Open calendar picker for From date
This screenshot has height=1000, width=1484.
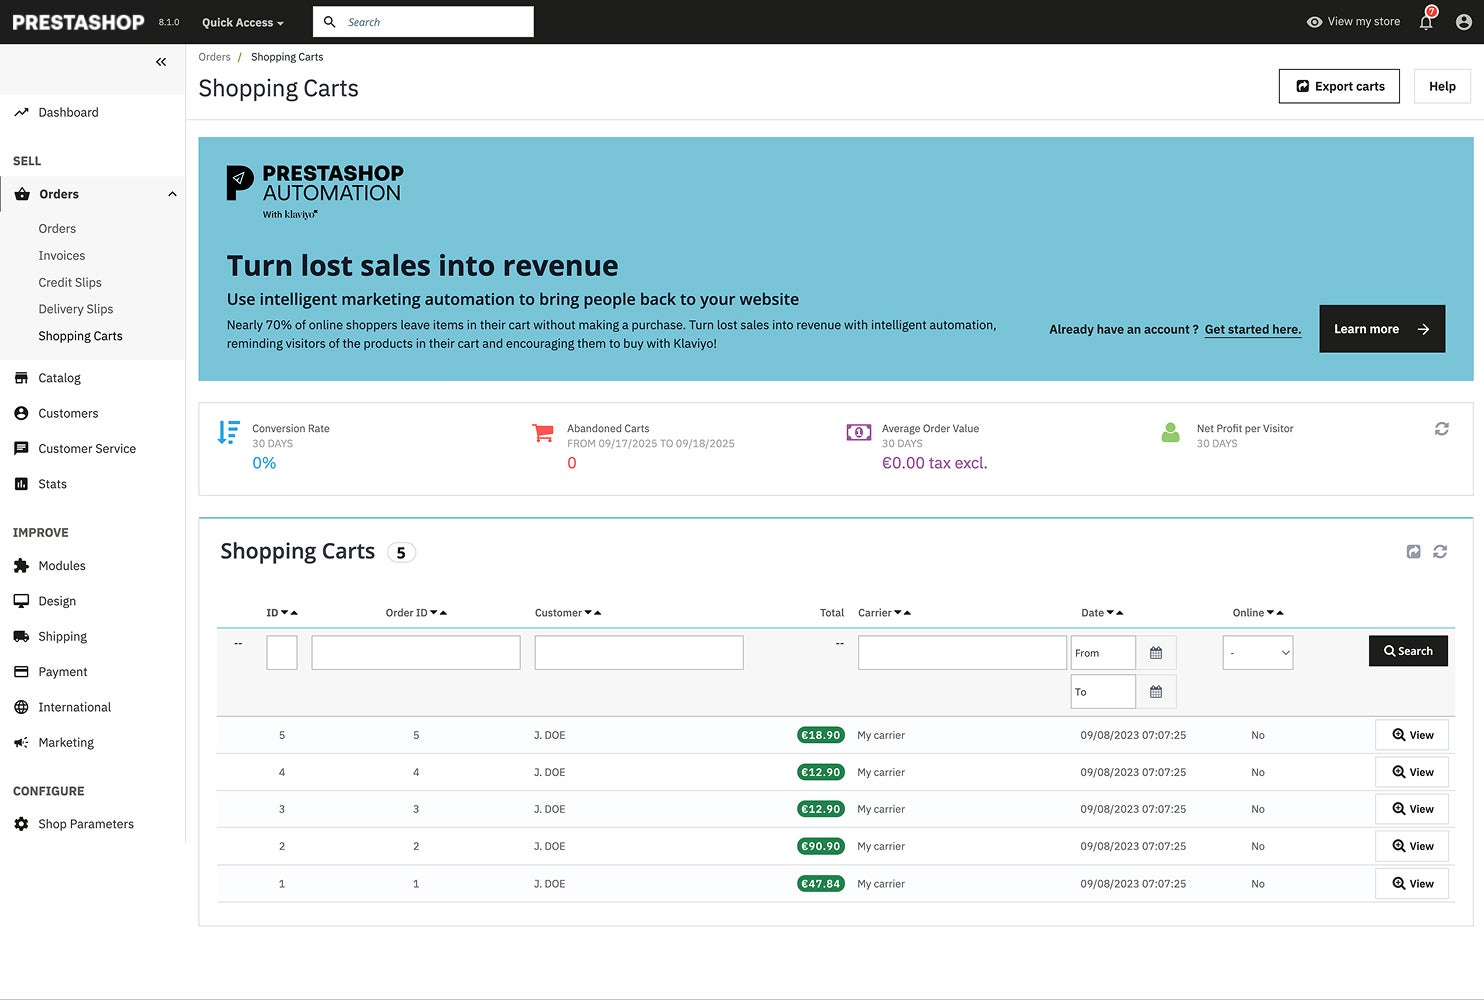[1156, 653]
